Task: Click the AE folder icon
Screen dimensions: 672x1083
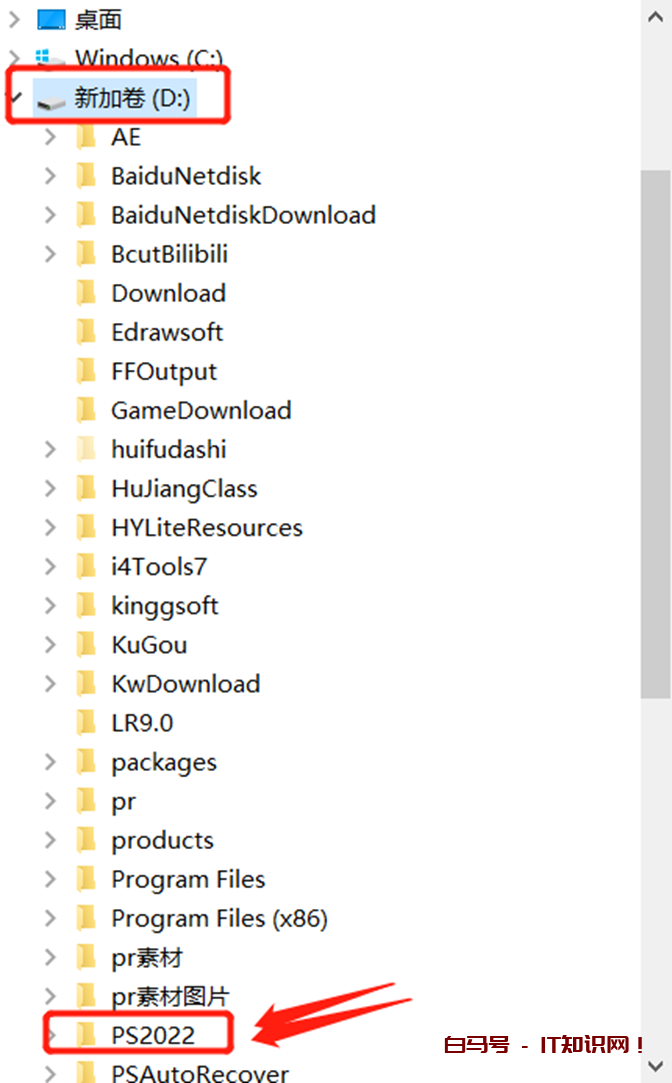Action: point(87,137)
